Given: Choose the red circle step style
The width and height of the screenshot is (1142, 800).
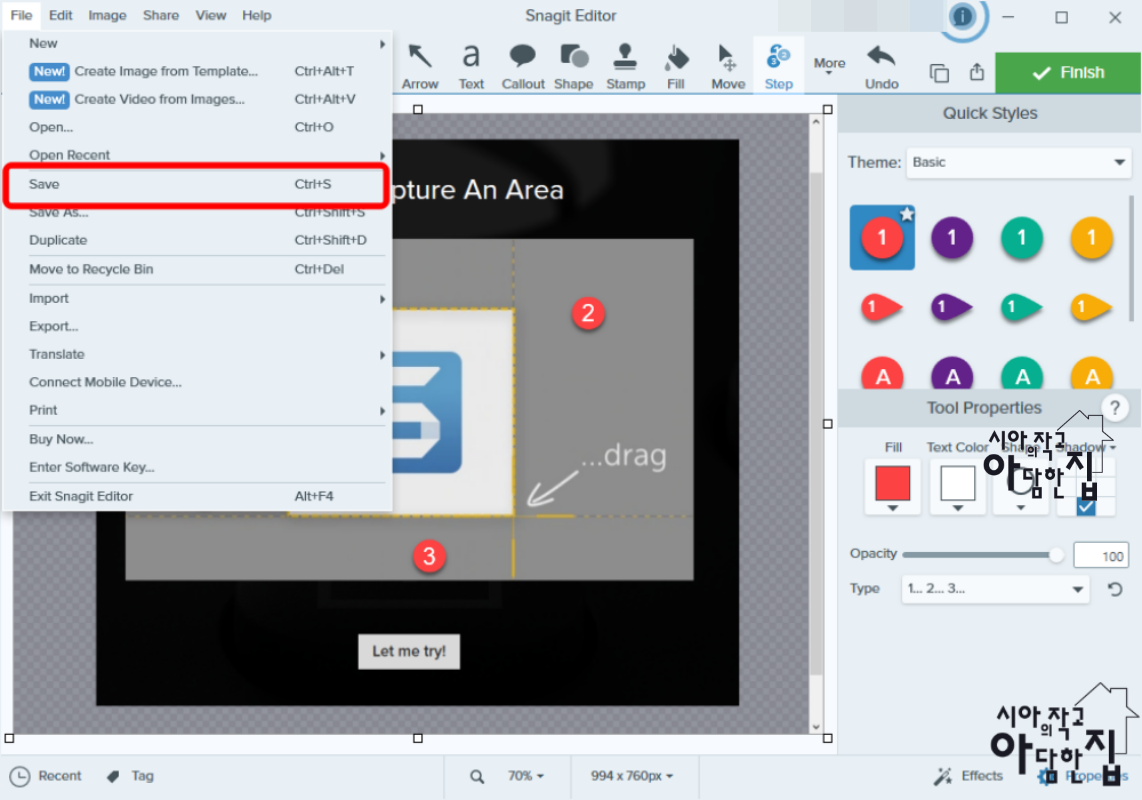Looking at the screenshot, I should click(x=882, y=238).
